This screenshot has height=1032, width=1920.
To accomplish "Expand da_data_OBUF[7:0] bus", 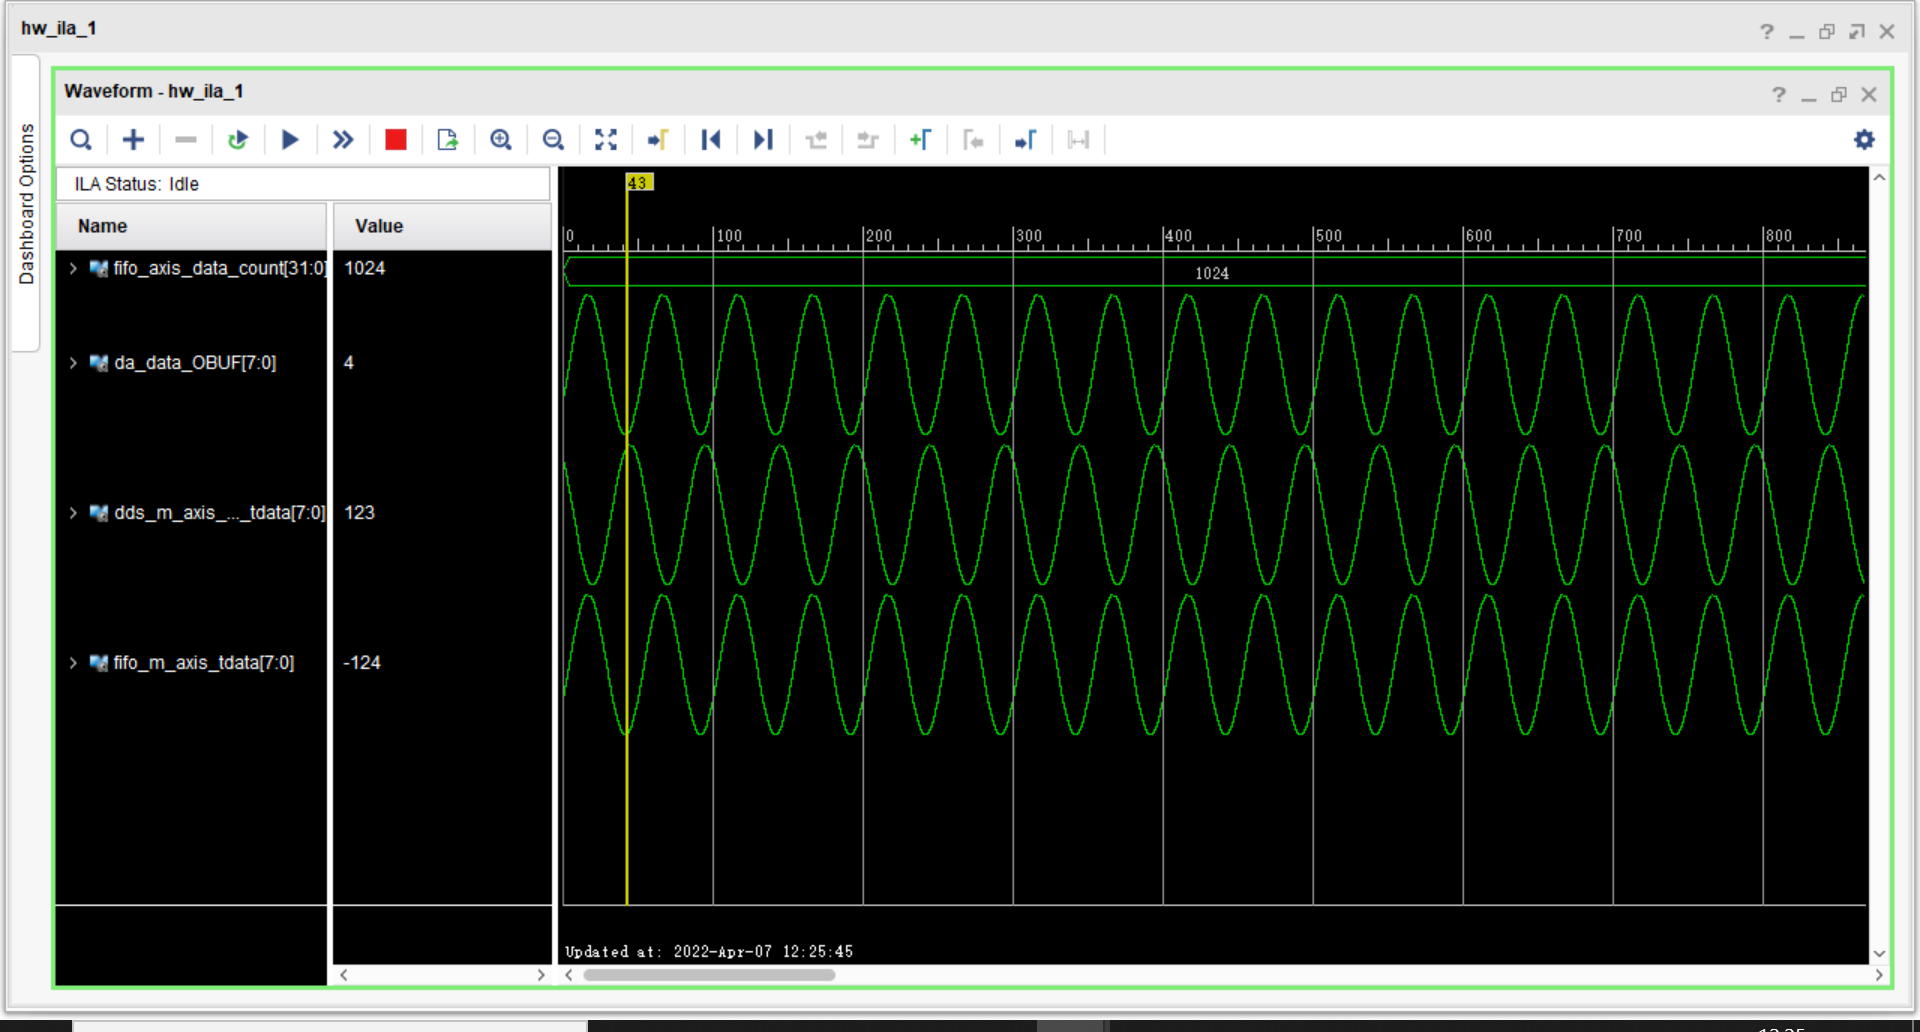I will 73,363.
